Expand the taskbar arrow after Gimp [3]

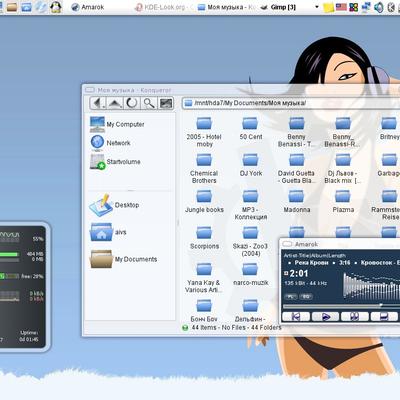coord(316,7)
